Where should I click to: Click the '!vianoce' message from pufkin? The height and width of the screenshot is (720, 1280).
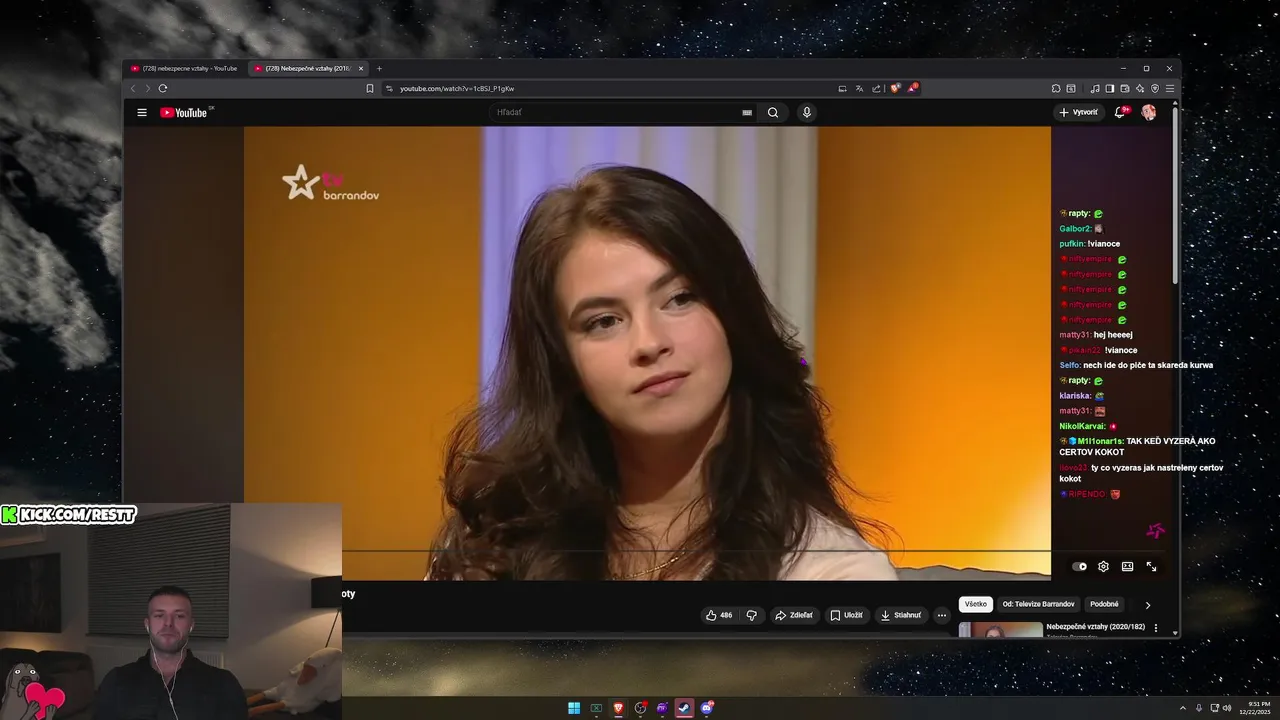[1104, 244]
